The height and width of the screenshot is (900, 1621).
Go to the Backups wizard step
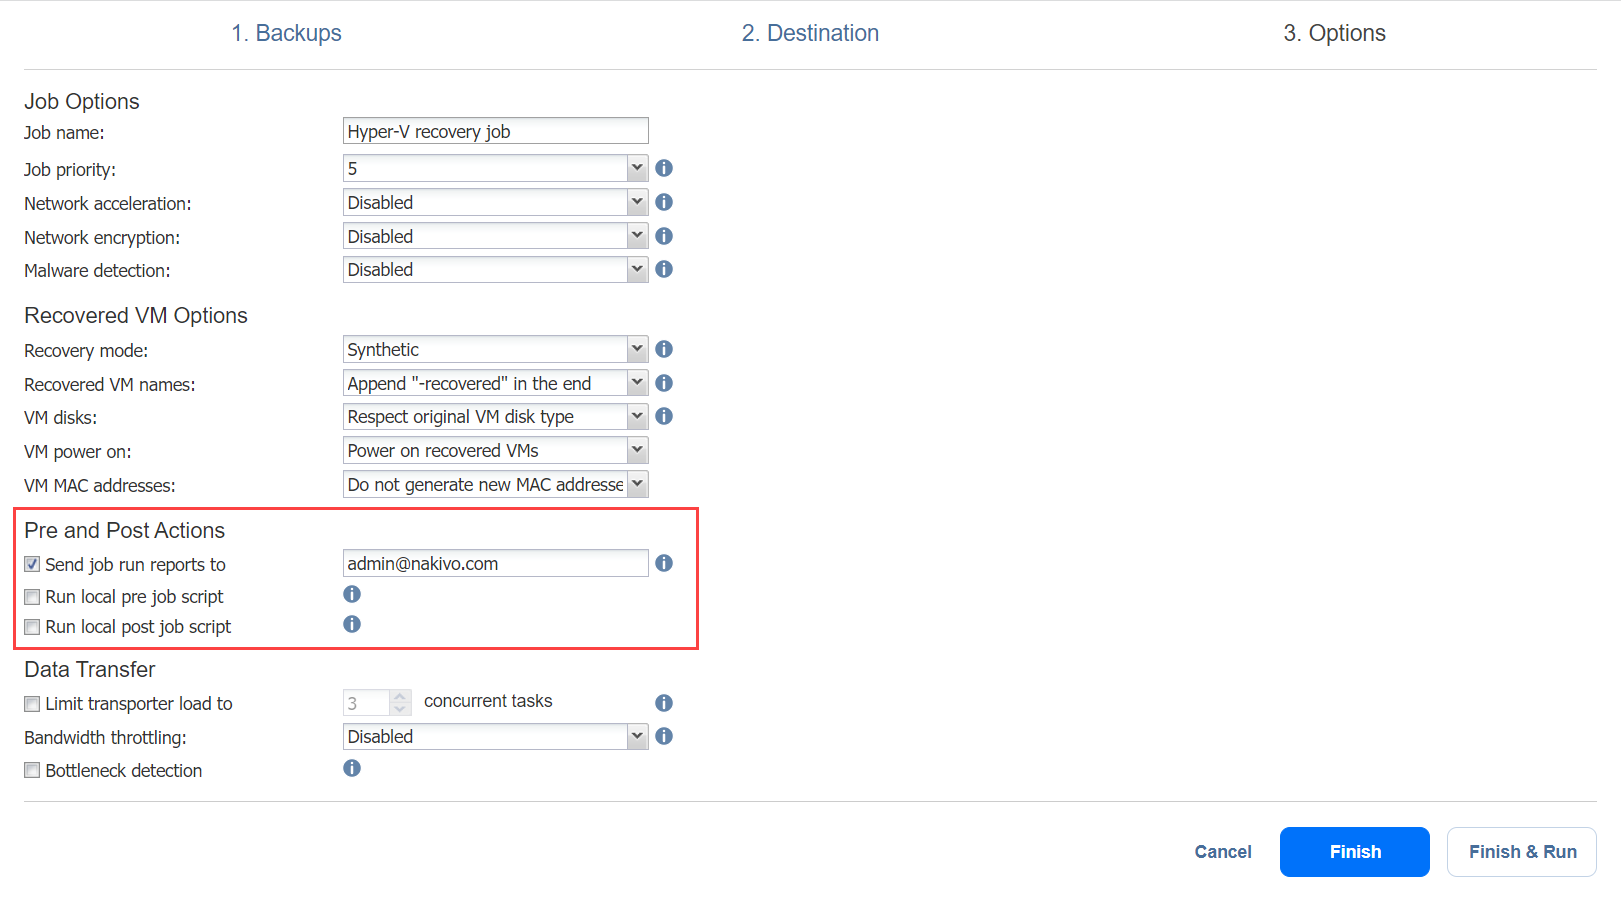(286, 33)
